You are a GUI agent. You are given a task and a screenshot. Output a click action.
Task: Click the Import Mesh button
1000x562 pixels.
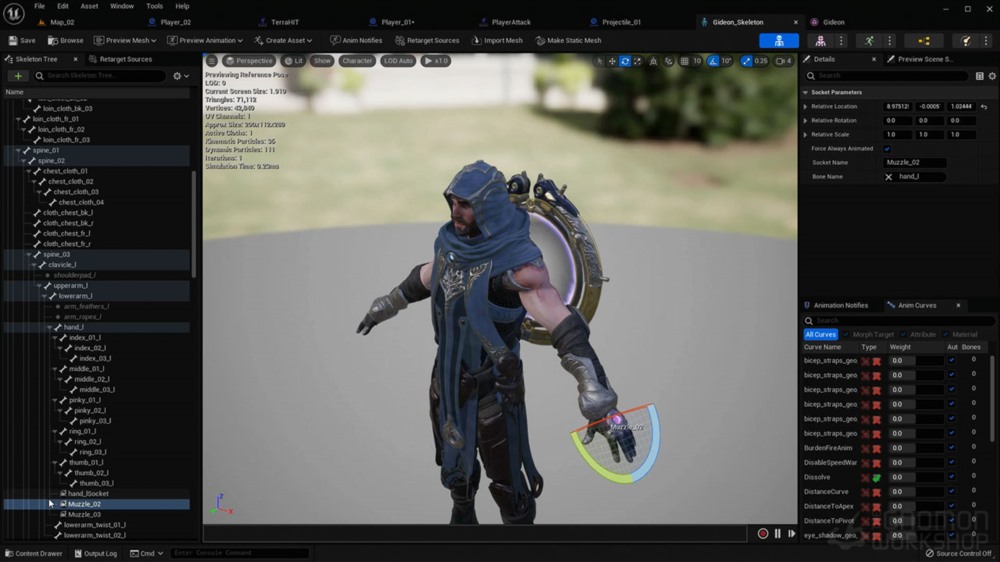pos(497,40)
